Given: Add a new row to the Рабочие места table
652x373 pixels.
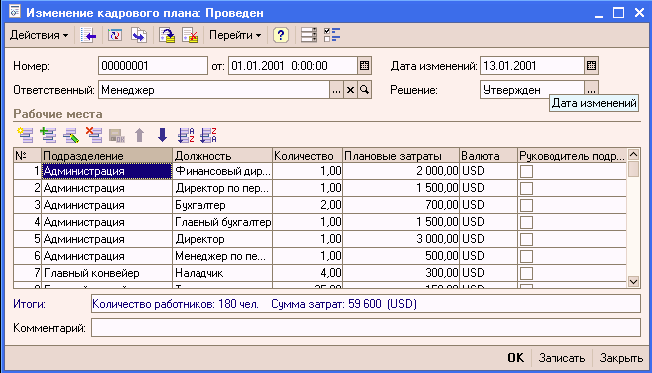Looking at the screenshot, I should pyautogui.click(x=25, y=135).
